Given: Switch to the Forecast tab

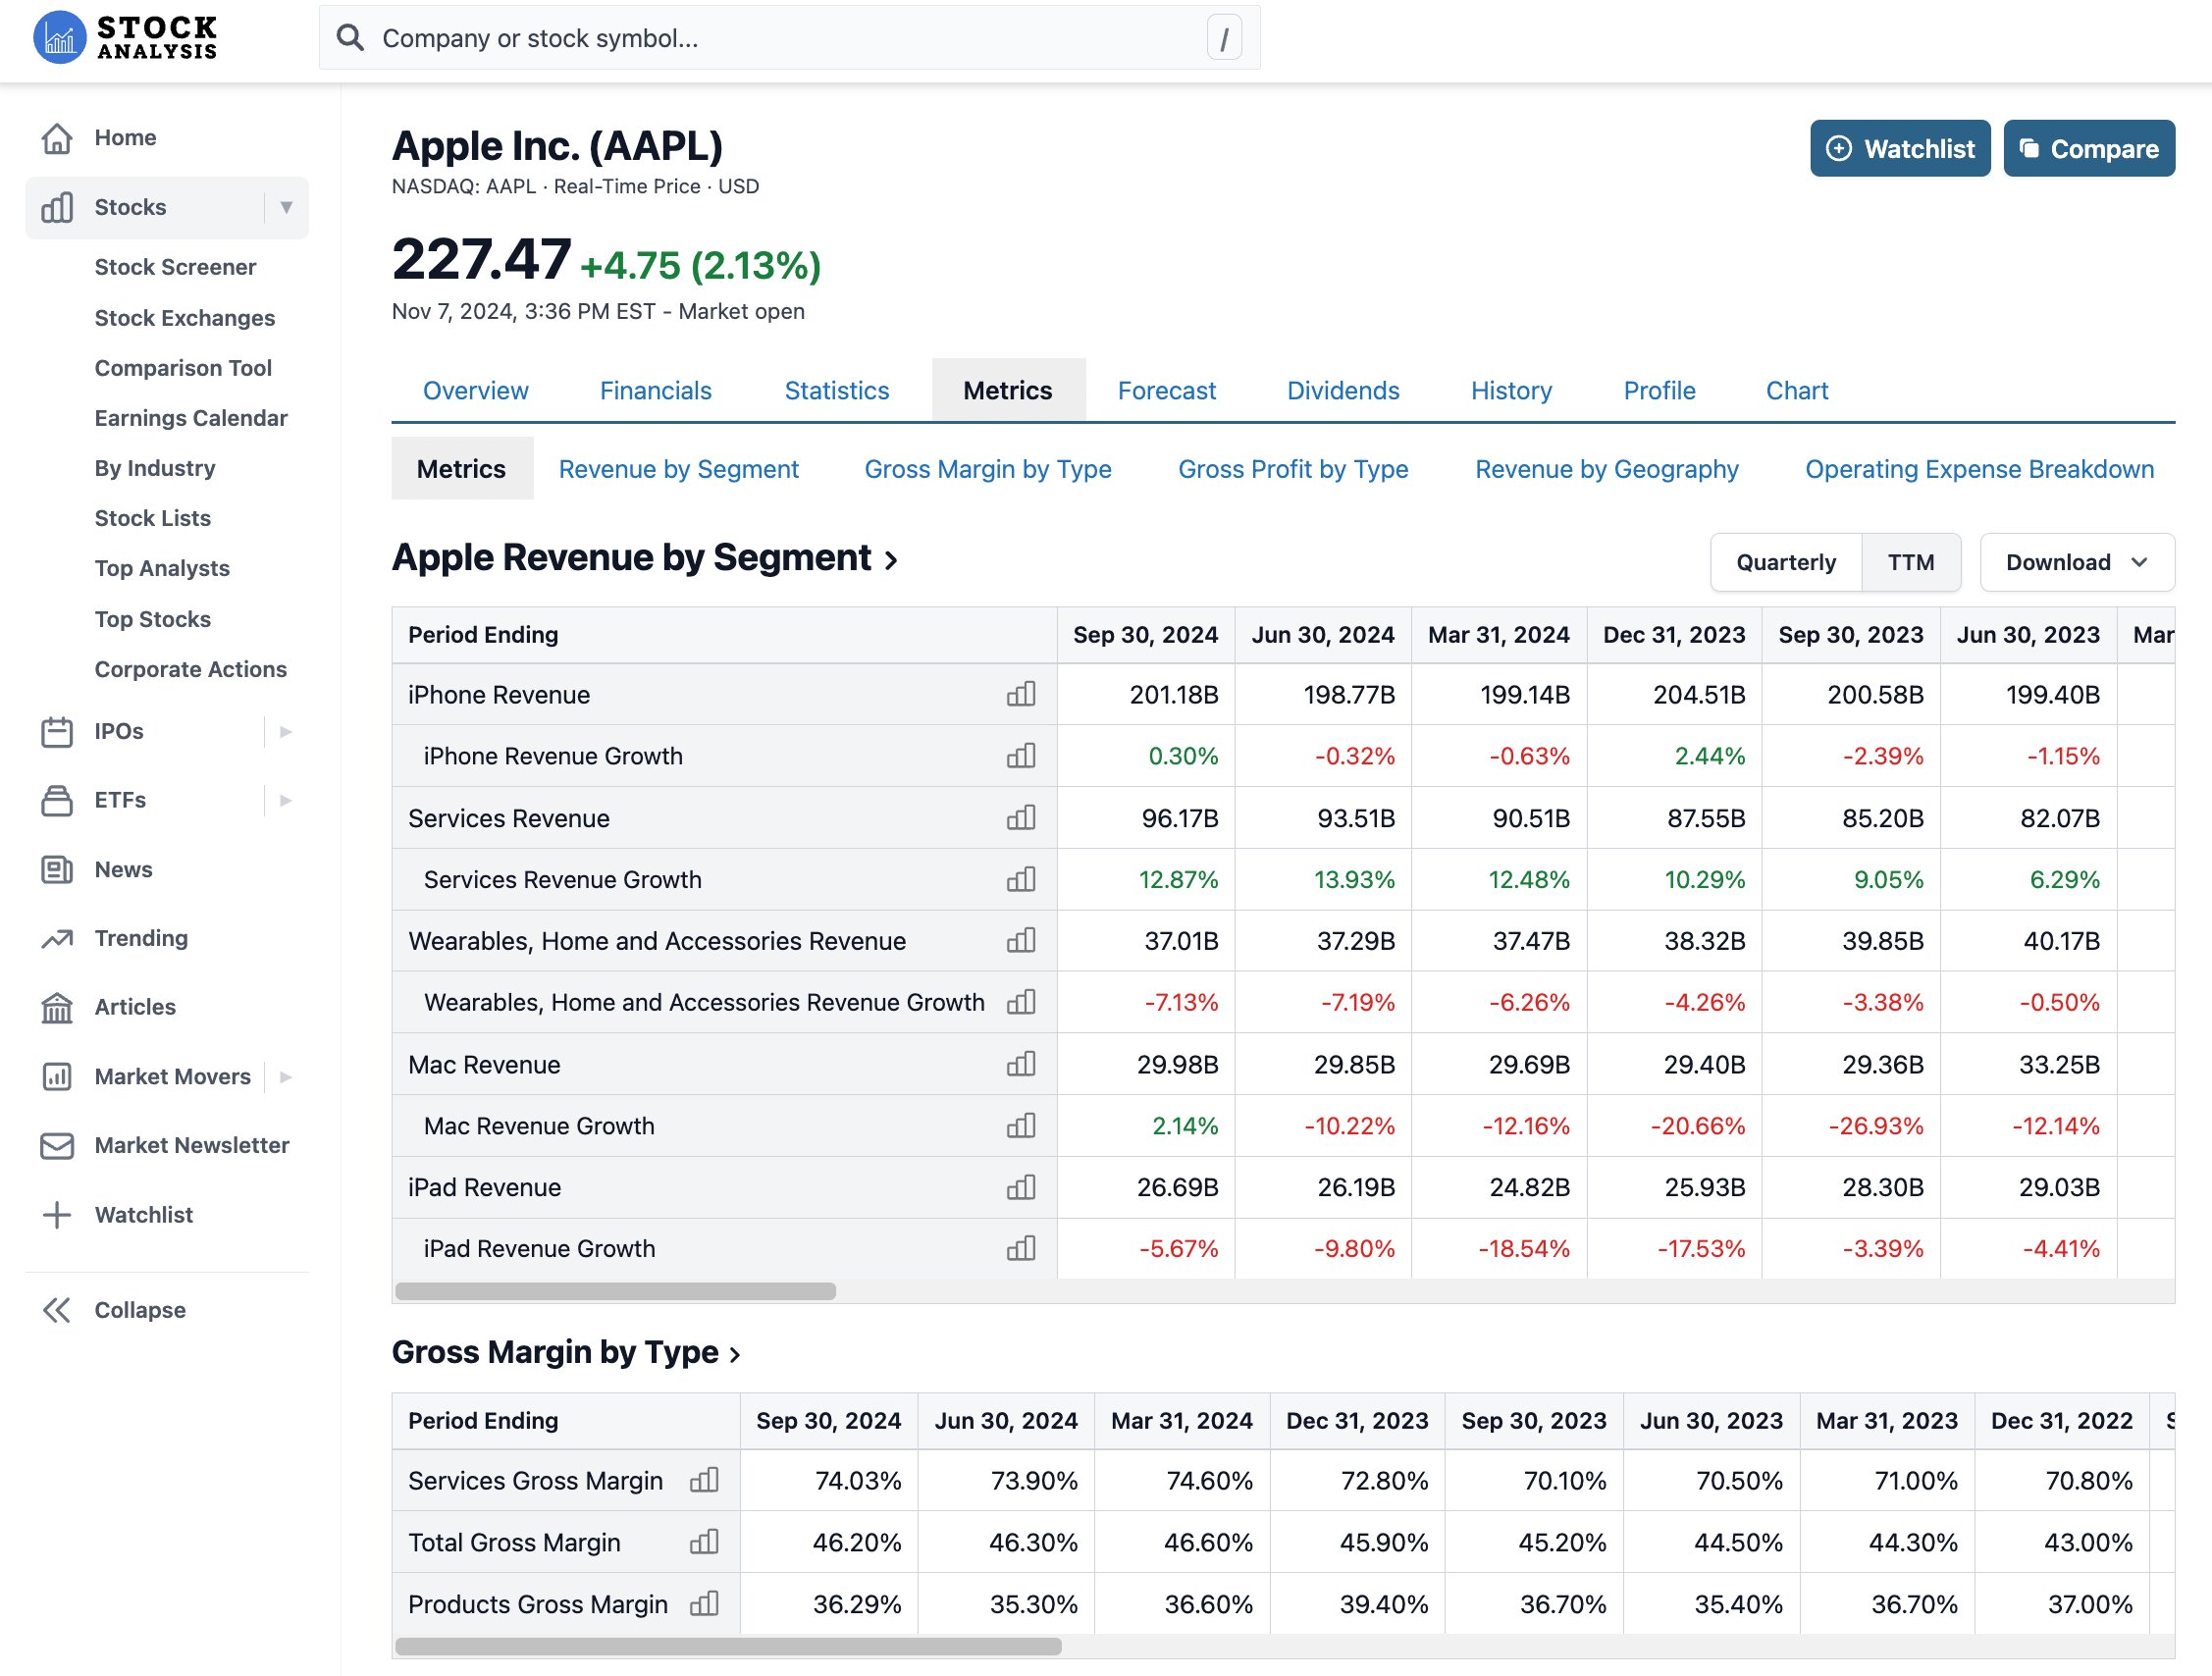Looking at the screenshot, I should [x=1166, y=390].
